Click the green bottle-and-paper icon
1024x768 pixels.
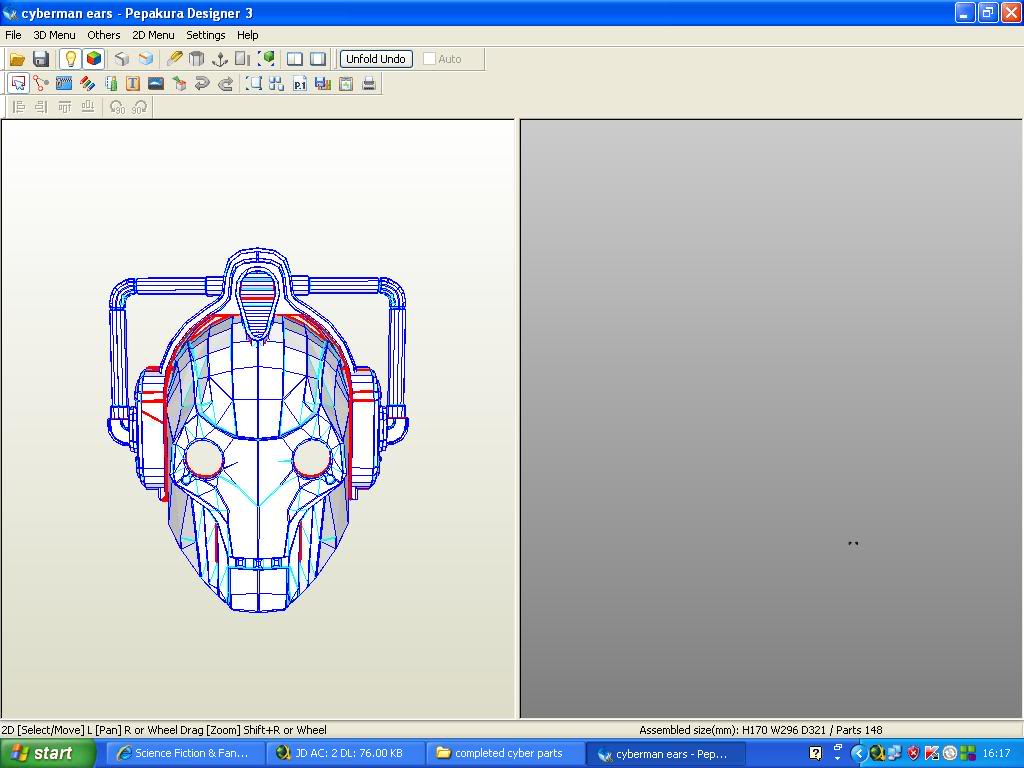[110, 84]
